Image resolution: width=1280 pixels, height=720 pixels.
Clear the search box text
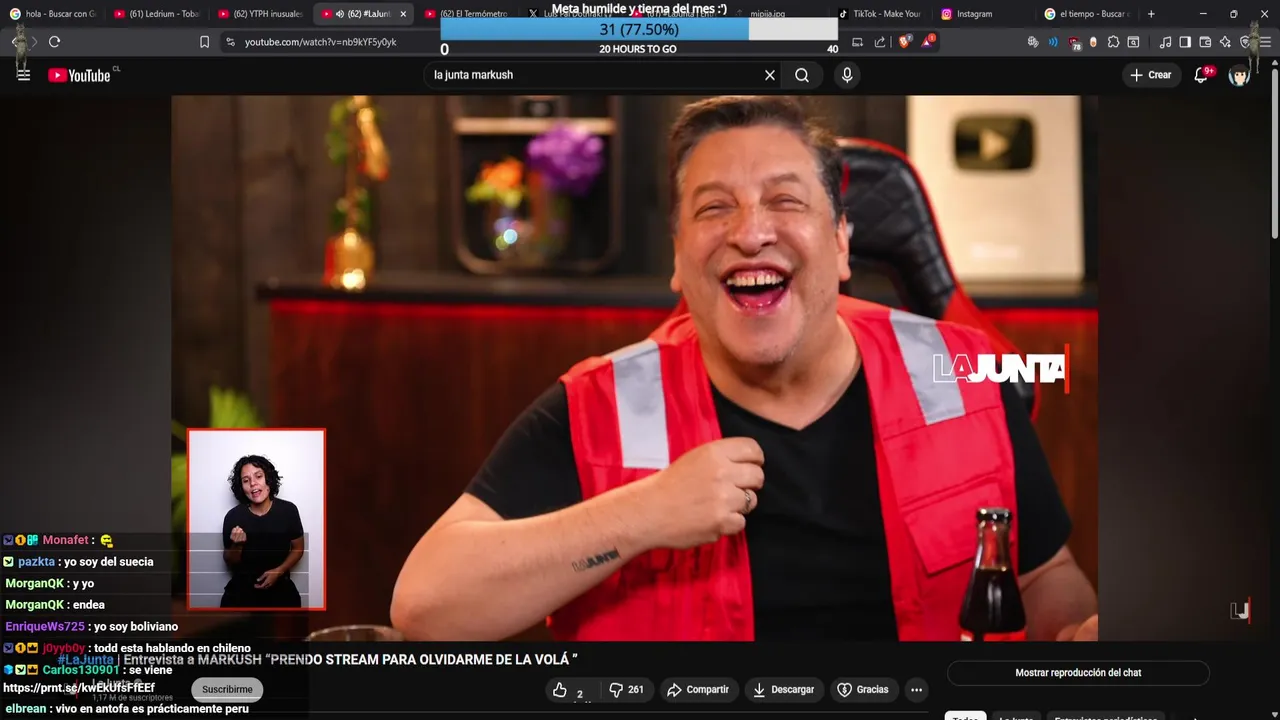(x=770, y=75)
